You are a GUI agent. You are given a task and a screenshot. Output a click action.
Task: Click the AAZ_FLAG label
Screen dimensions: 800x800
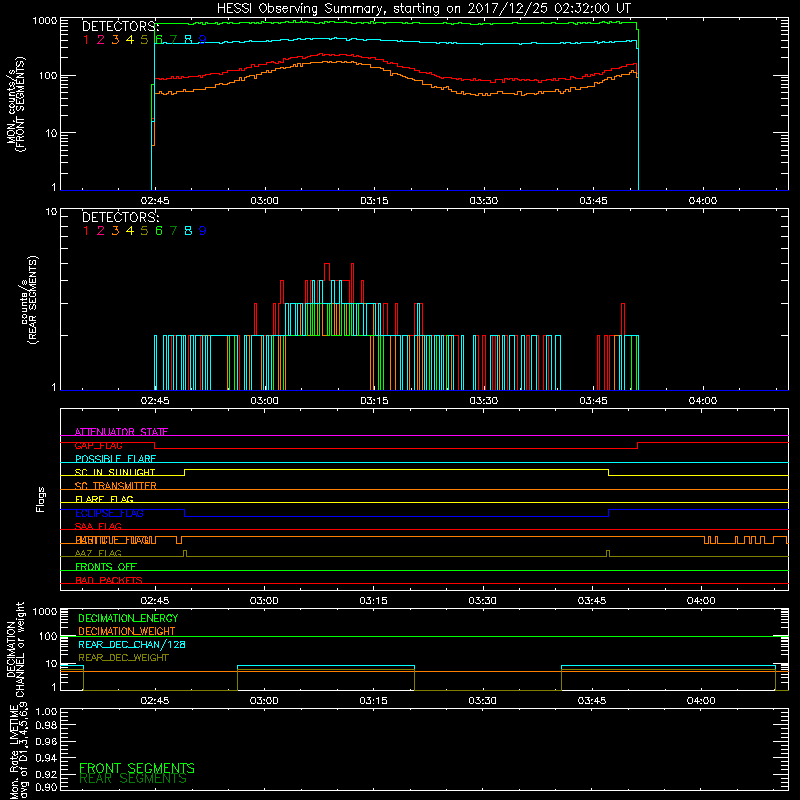(98, 553)
